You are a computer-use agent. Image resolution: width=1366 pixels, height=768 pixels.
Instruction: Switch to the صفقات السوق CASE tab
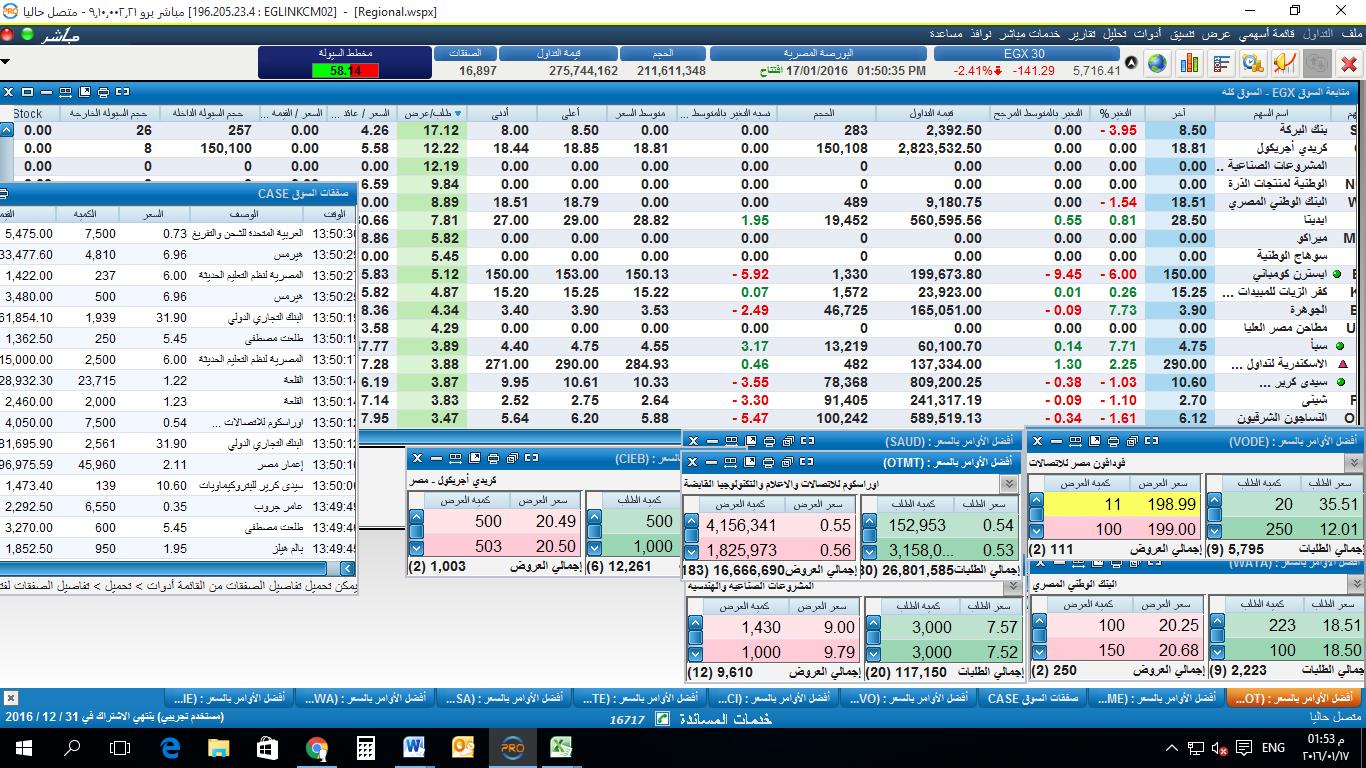[x=1033, y=698]
